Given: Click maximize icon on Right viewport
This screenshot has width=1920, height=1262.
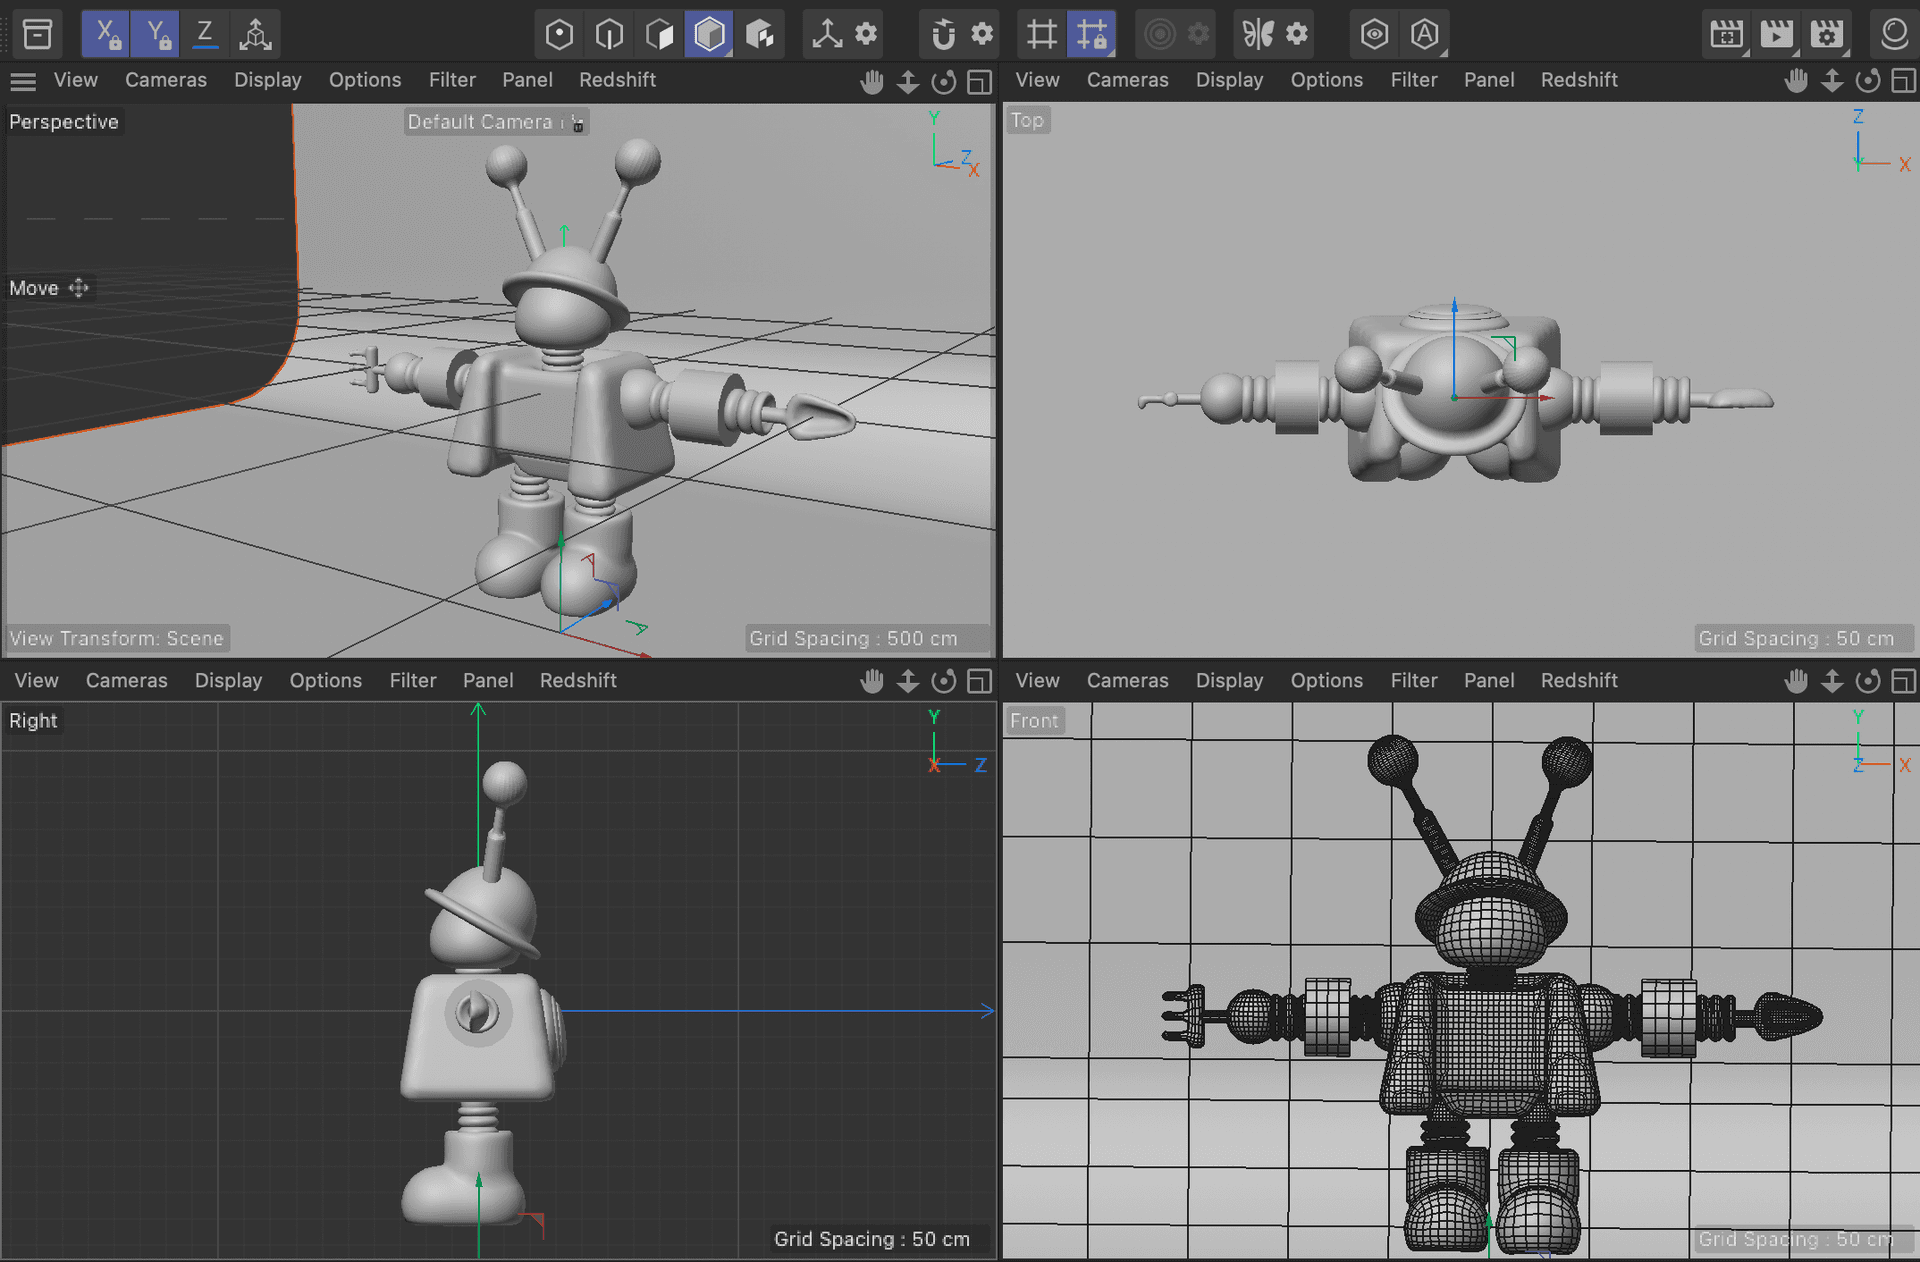Looking at the screenshot, I should tap(980, 681).
